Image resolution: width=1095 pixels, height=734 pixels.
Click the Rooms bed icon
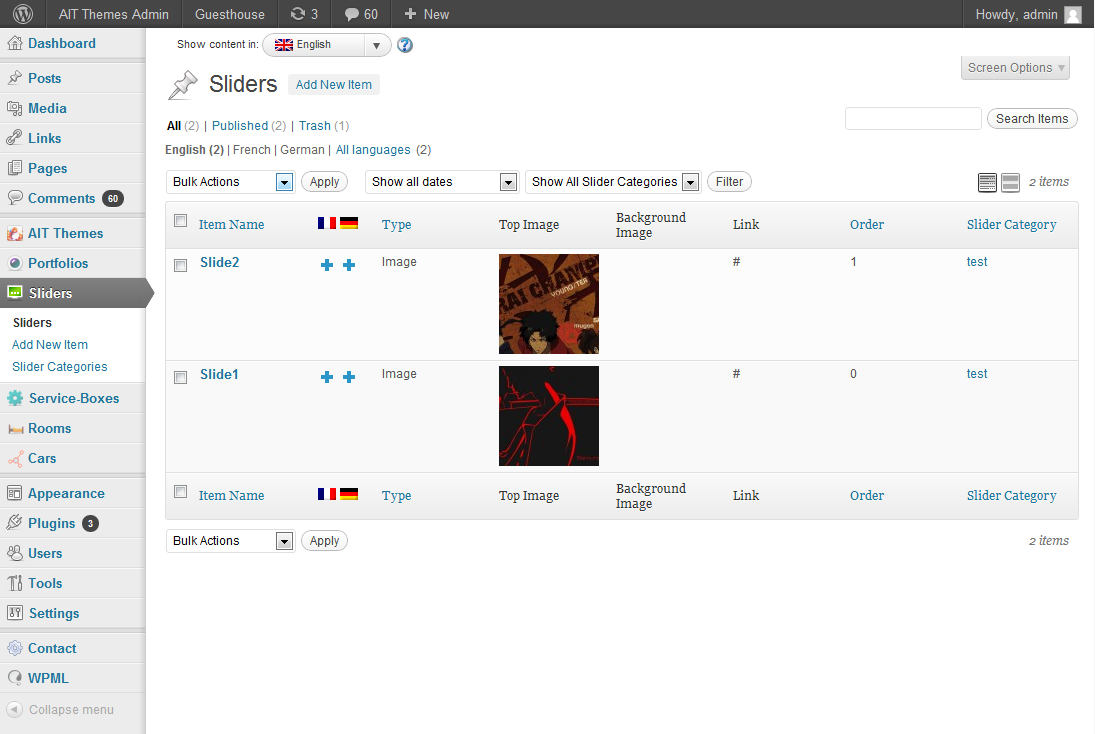15,429
